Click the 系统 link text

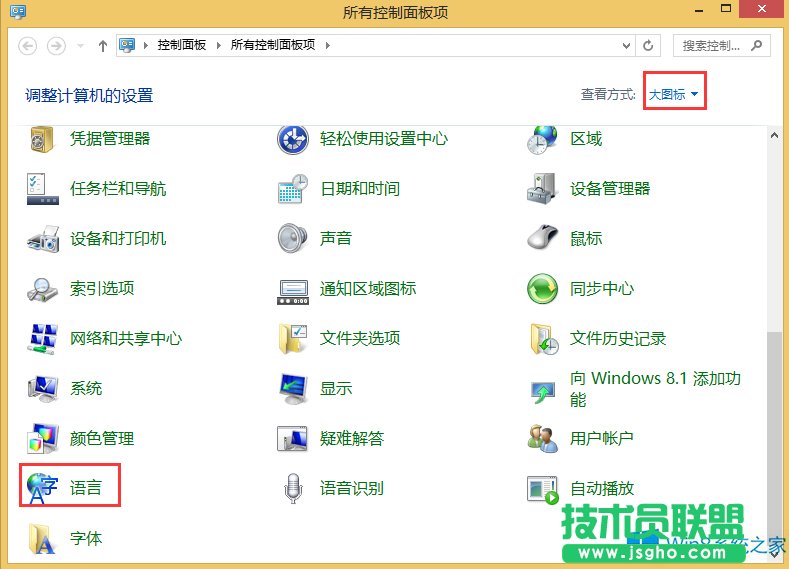point(86,388)
